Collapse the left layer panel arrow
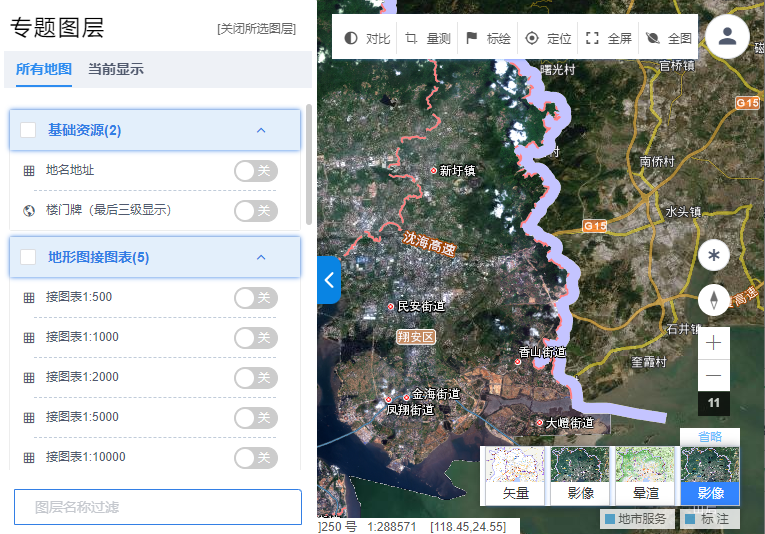 328,280
